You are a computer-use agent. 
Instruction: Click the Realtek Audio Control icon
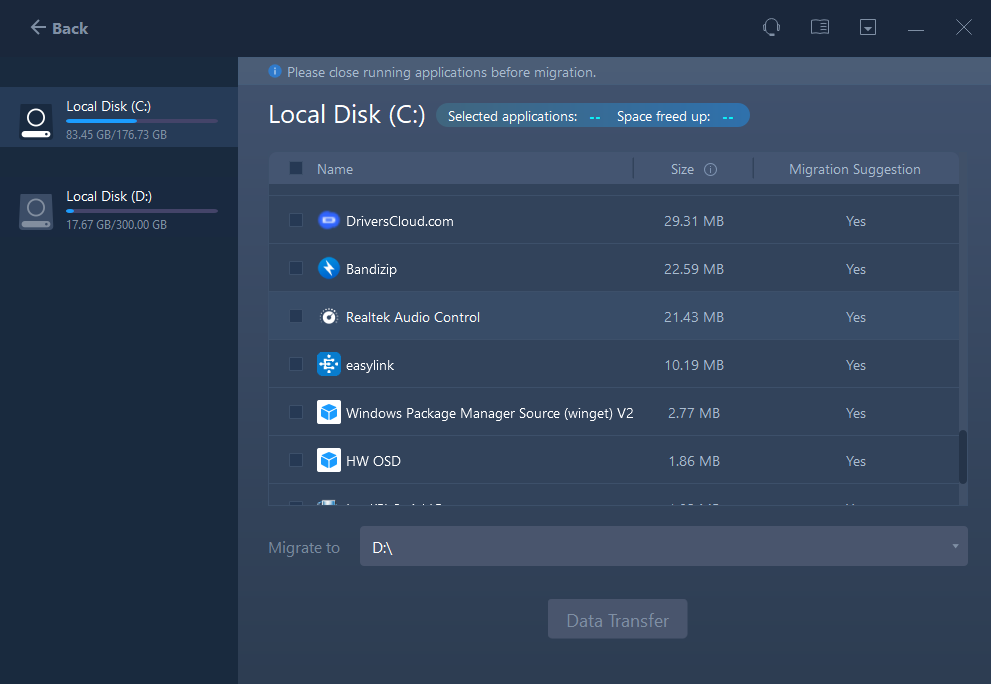tap(329, 317)
